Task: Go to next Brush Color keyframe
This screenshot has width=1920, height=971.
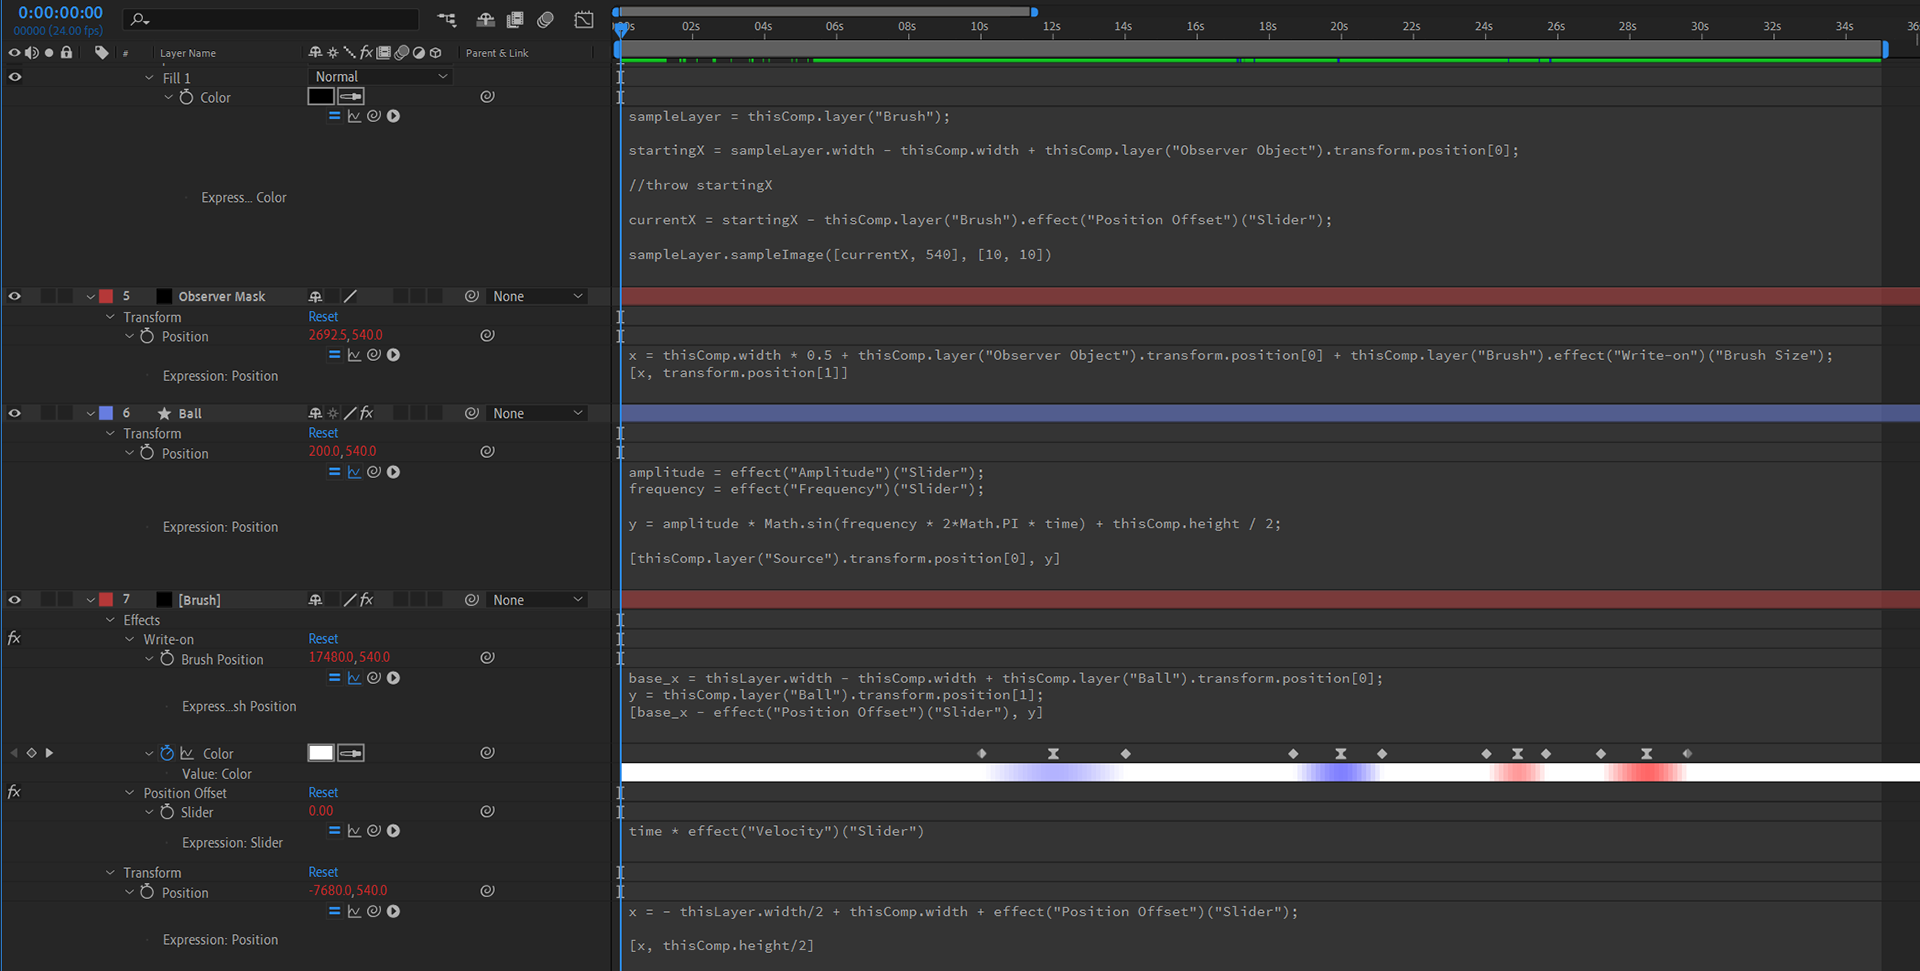Action: point(49,753)
